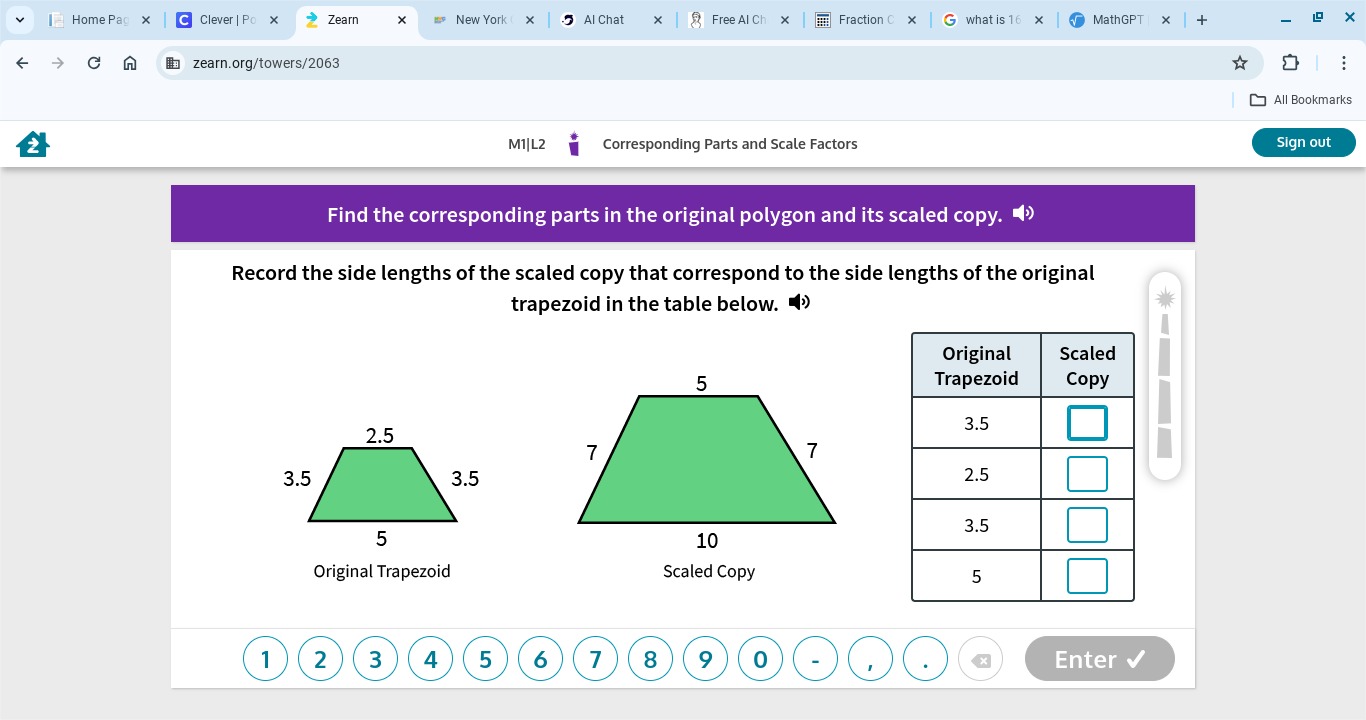Click the number 5 keypad button
The width and height of the screenshot is (1366, 720).
tap(485, 660)
